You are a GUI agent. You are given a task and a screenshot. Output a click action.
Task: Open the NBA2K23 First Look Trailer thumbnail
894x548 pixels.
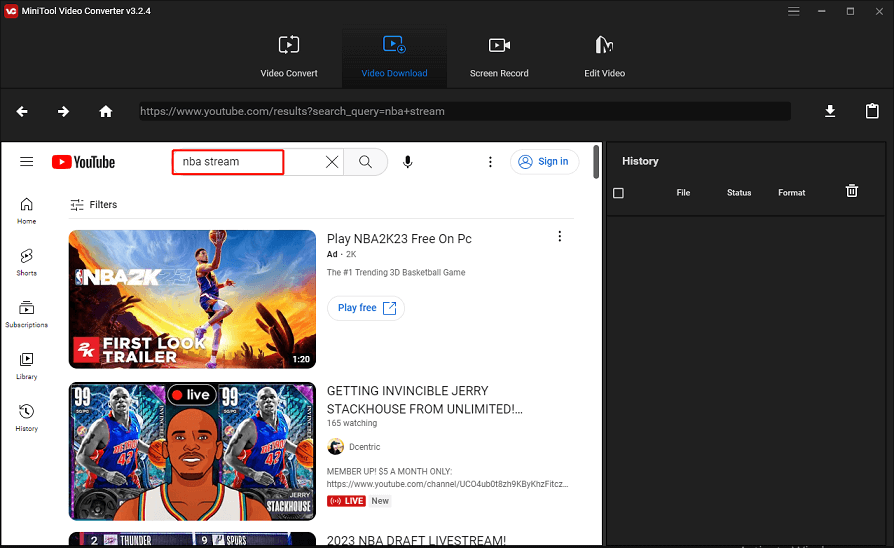point(192,299)
